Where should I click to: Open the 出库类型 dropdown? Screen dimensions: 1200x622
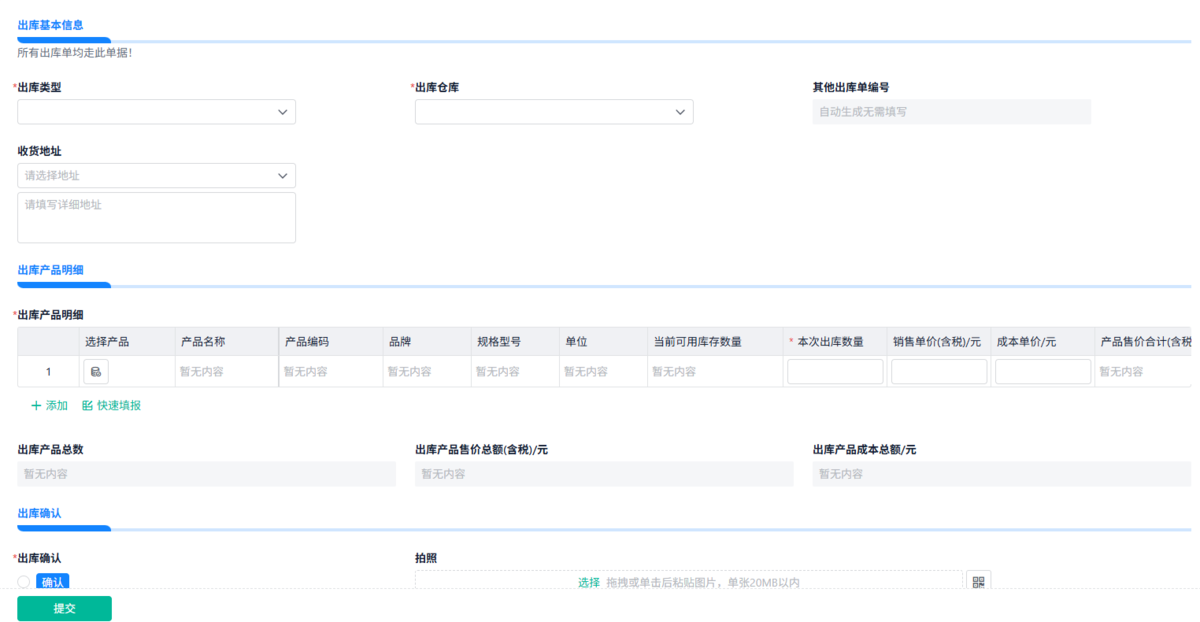pyautogui.click(x=156, y=112)
